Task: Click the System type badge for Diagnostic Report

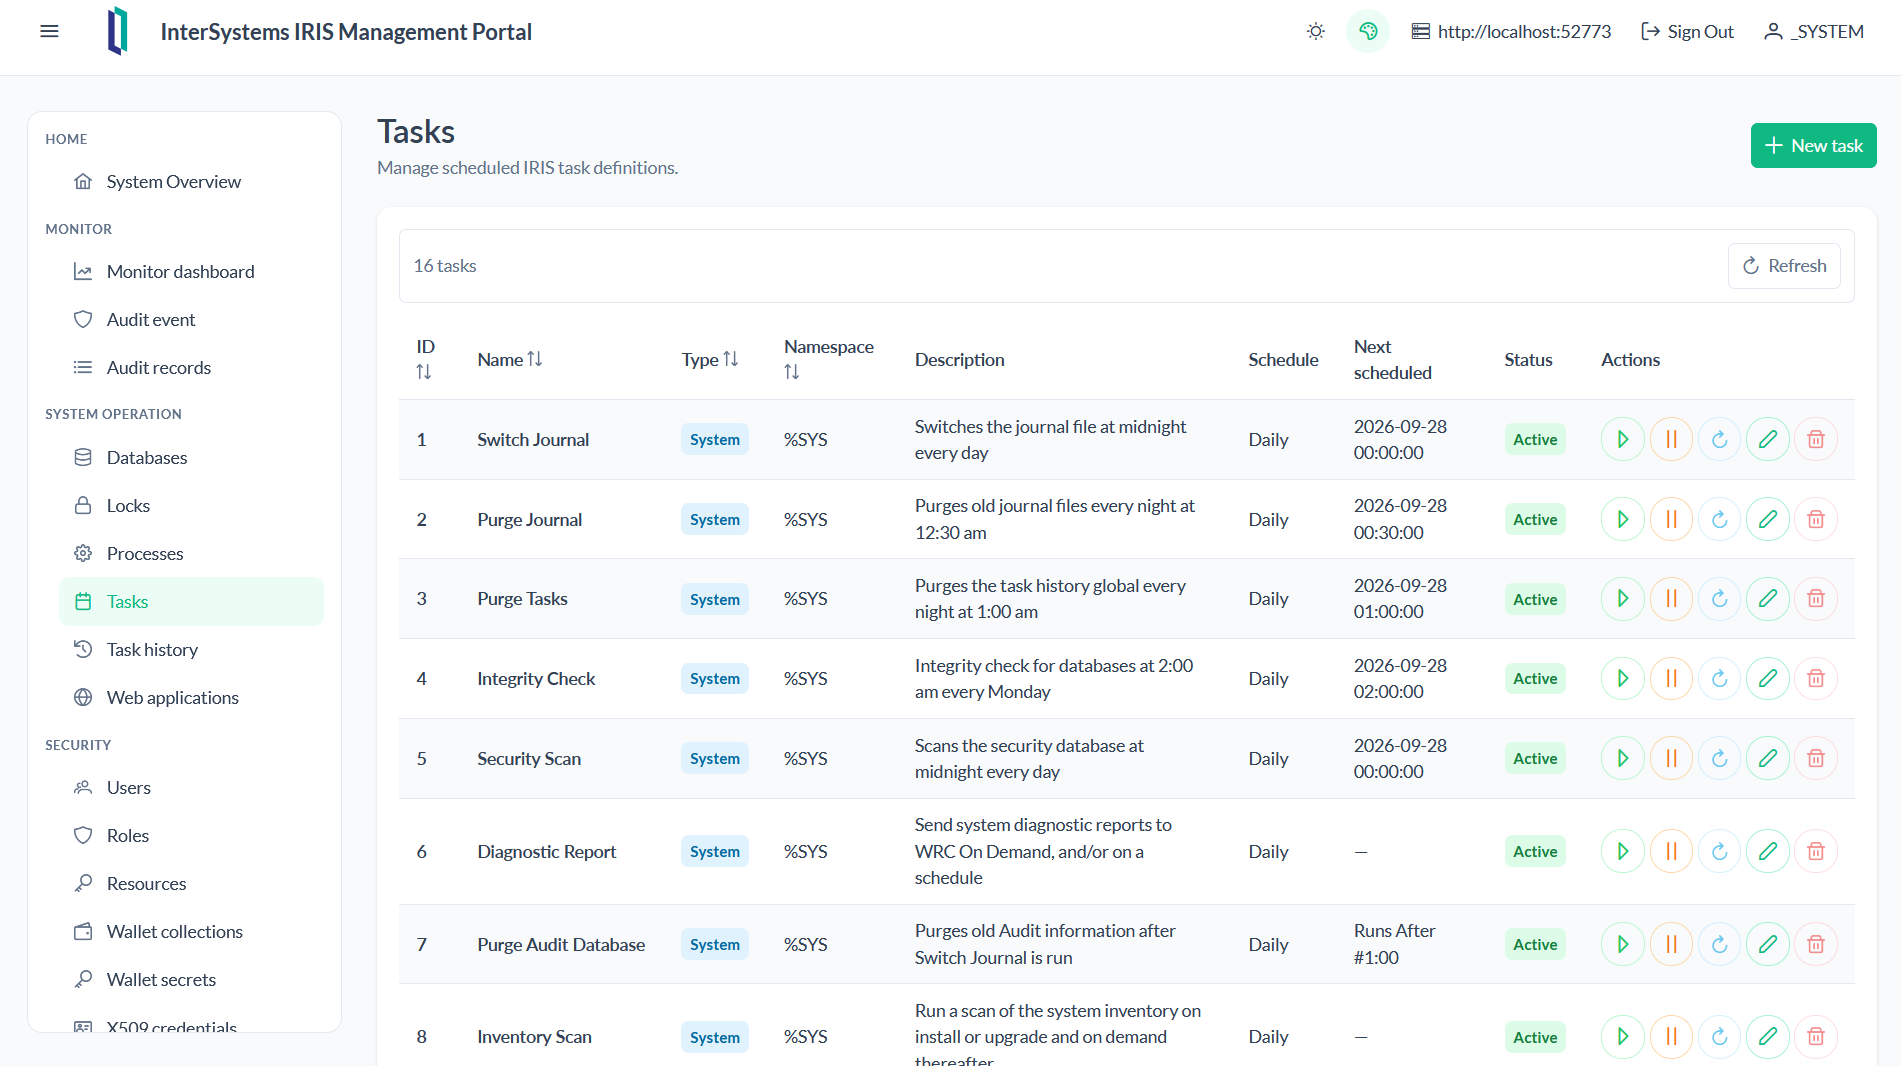Action: point(715,851)
